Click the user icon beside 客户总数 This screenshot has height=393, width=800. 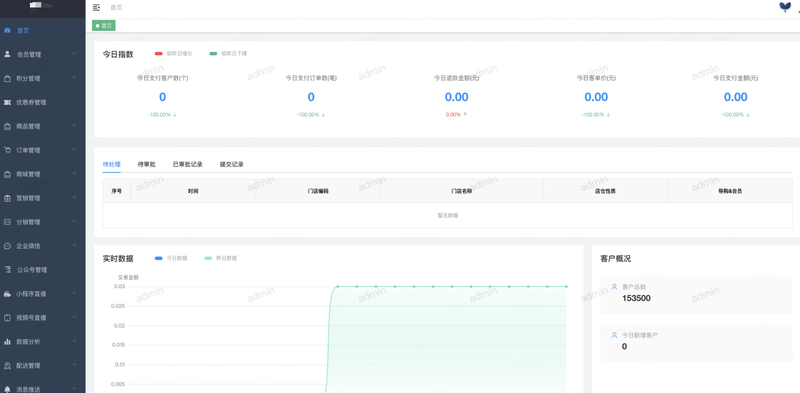tap(614, 287)
